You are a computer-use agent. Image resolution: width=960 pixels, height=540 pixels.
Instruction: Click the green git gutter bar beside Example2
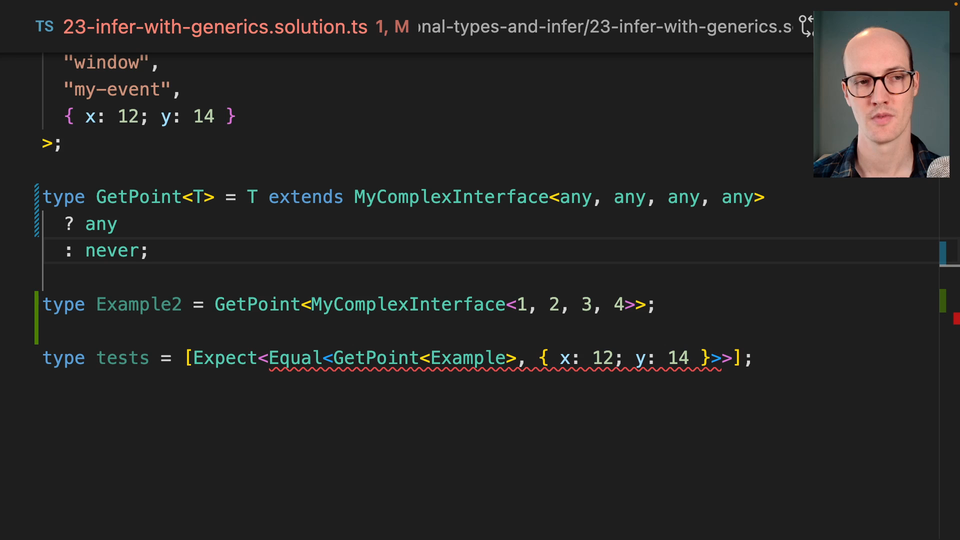38,316
